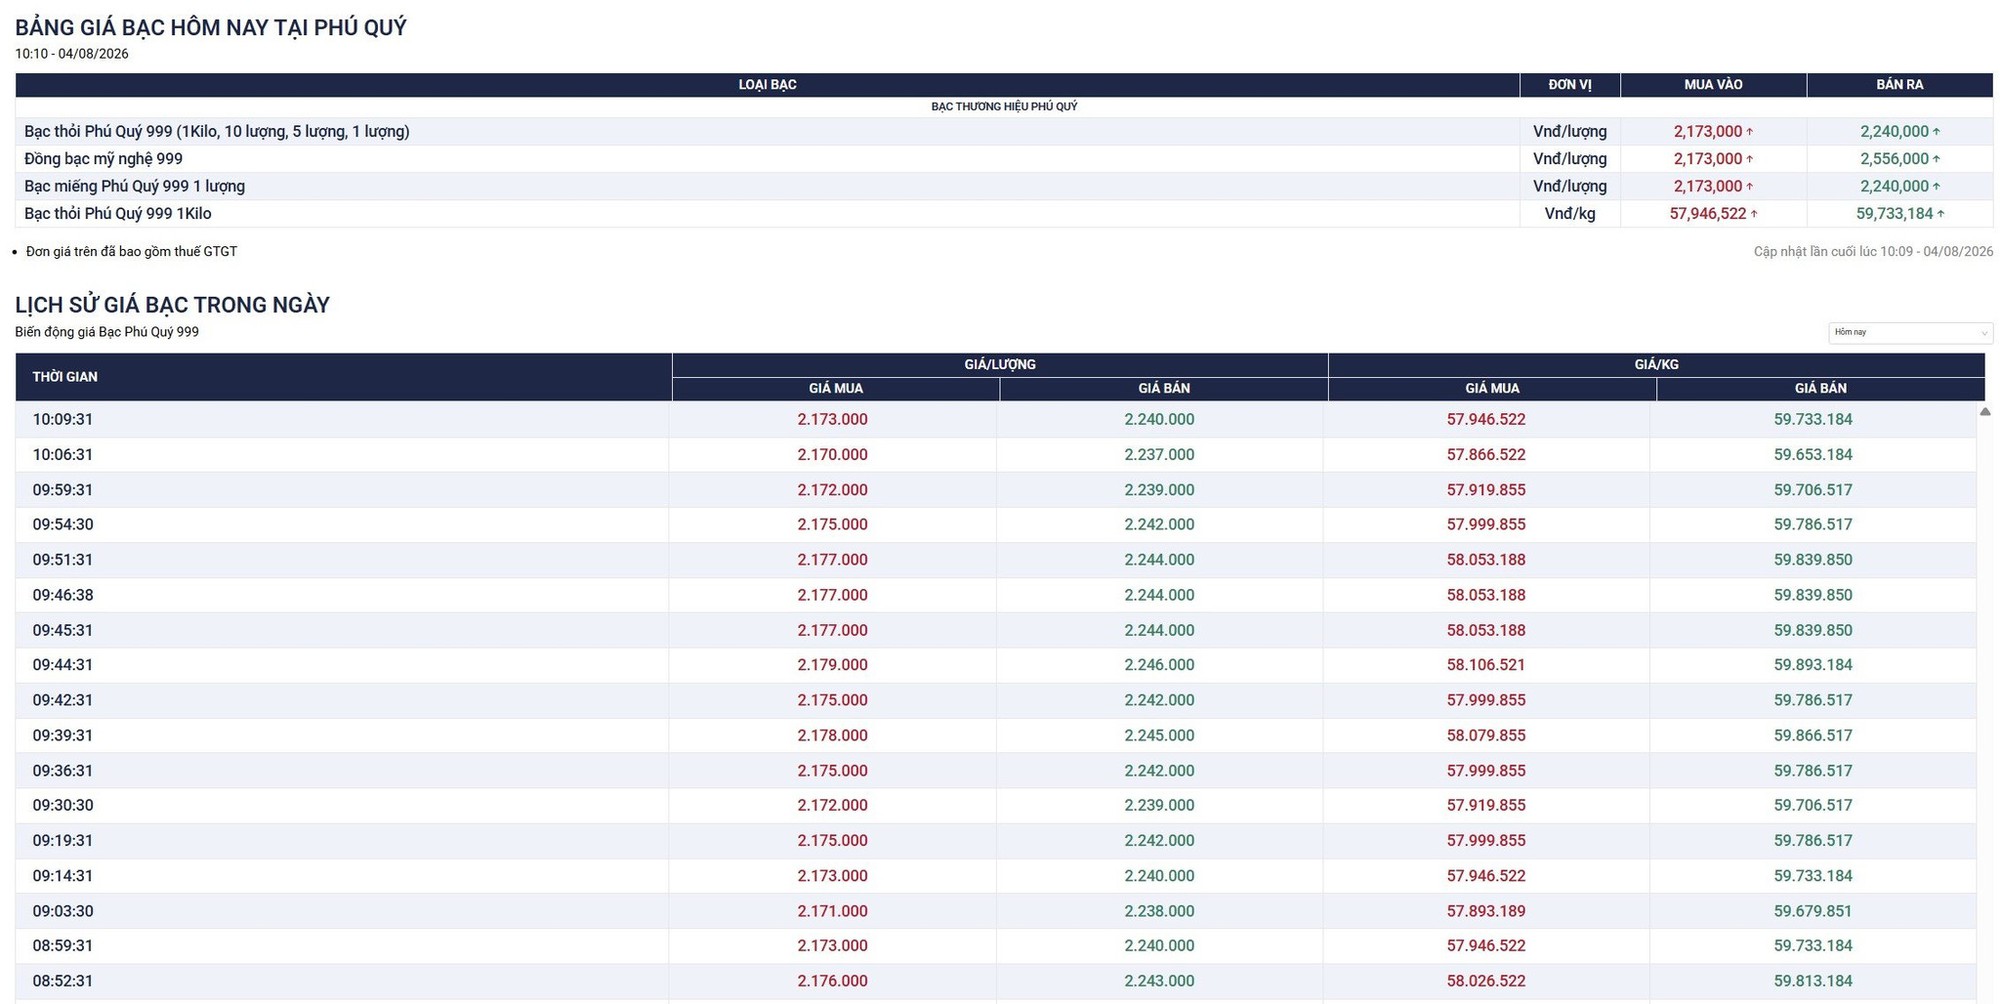Click the "BẠC THƯƠNG HIỆU PHÚ QUÝ" group row
Viewport: 2000px width, 1004px height.
pyautogui.click(x=1004, y=107)
